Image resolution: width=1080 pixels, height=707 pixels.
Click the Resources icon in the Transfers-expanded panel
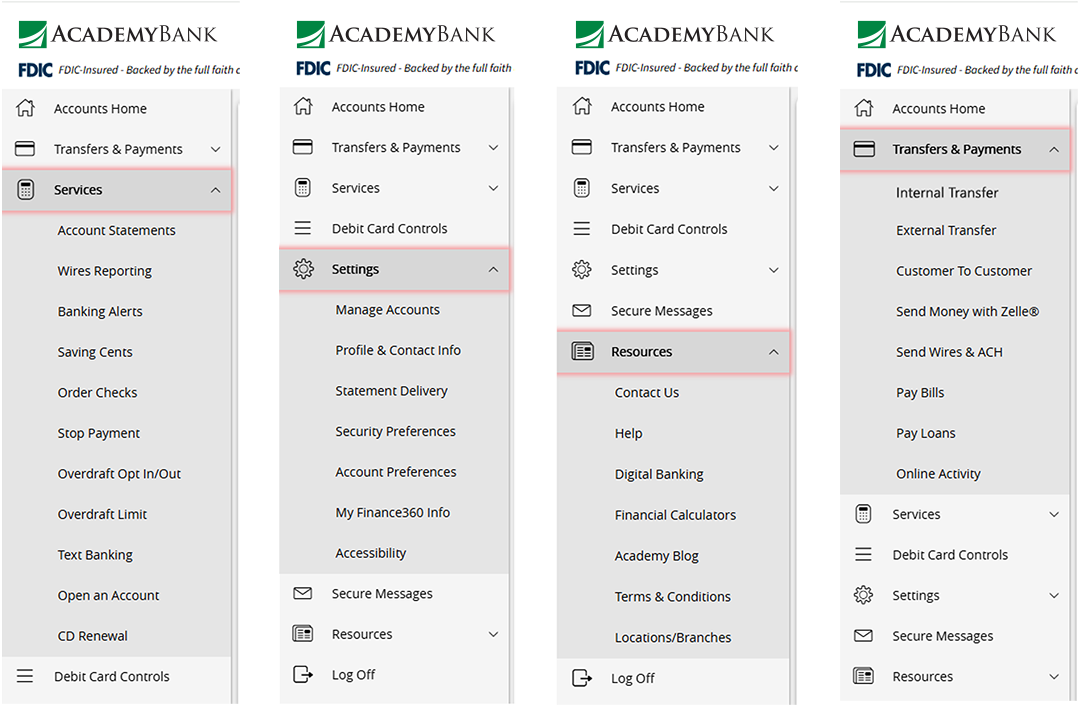(x=863, y=676)
